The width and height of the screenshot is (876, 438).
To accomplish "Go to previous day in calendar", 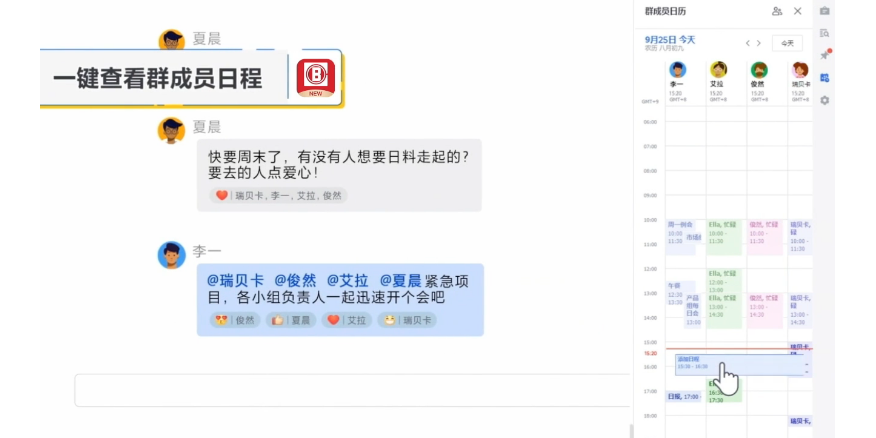I will (747, 43).
